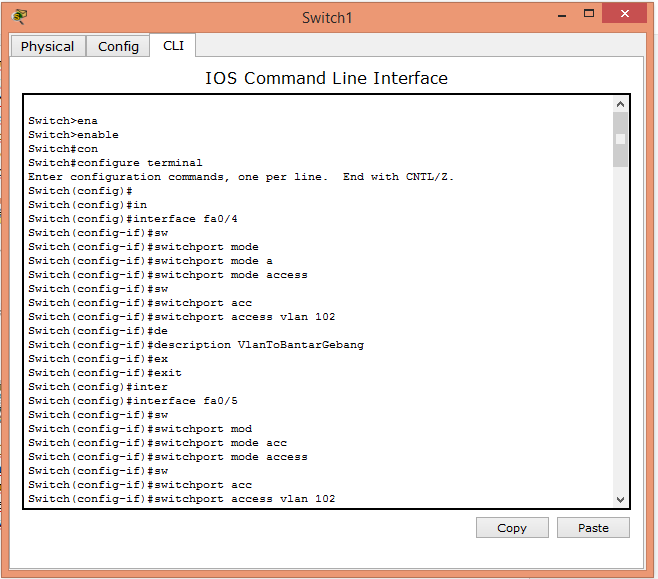The width and height of the screenshot is (658, 579).
Task: Switch to the Config tab
Action: (x=118, y=46)
